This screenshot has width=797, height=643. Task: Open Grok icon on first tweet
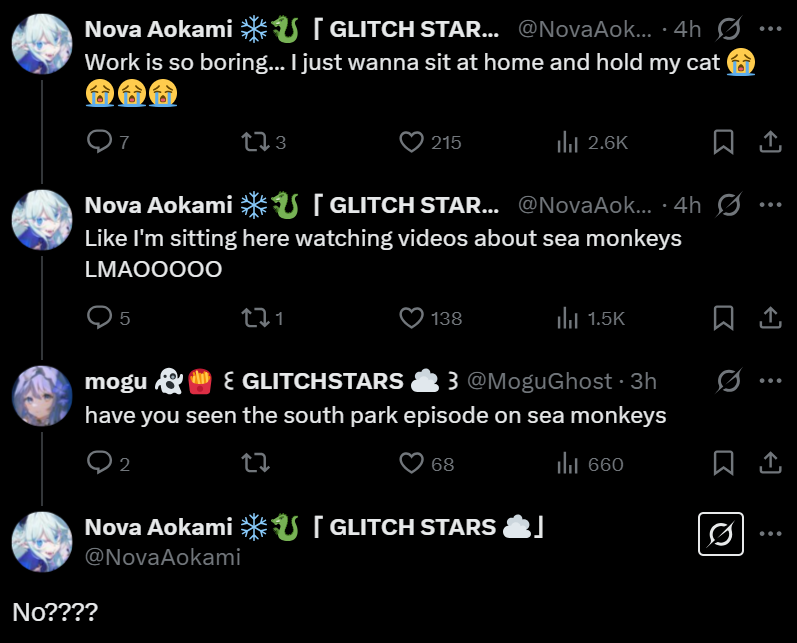pyautogui.click(x=729, y=29)
